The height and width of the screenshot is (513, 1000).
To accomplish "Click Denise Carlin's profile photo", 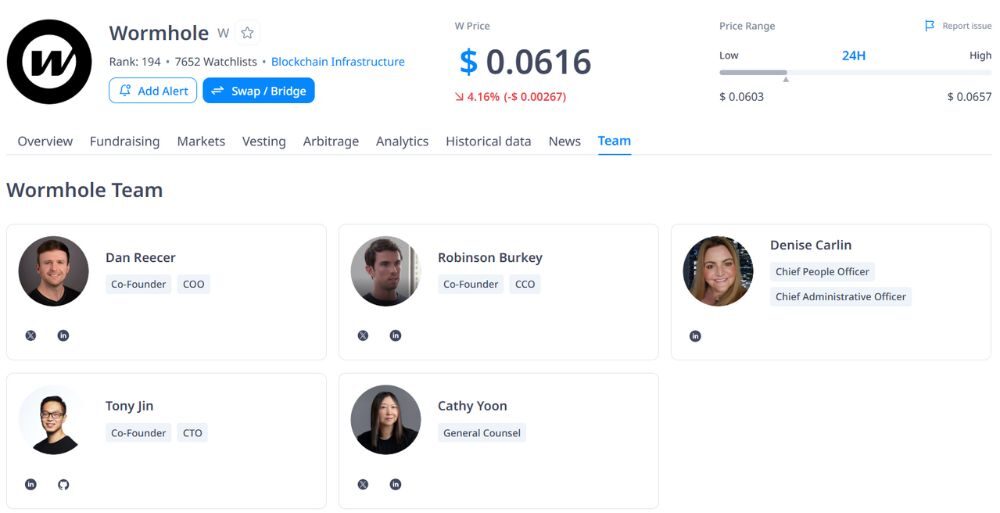I will click(718, 271).
